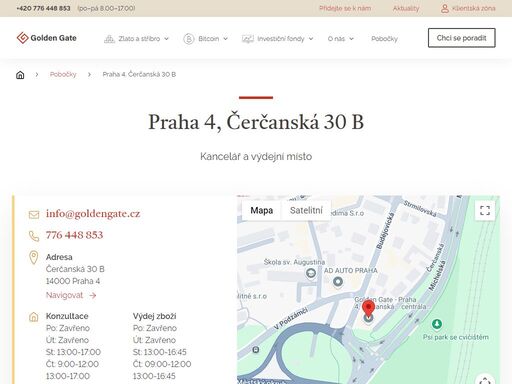This screenshot has height=384, width=512.
Task: Click the chart icon by Investiční fondy
Action: (x=248, y=39)
